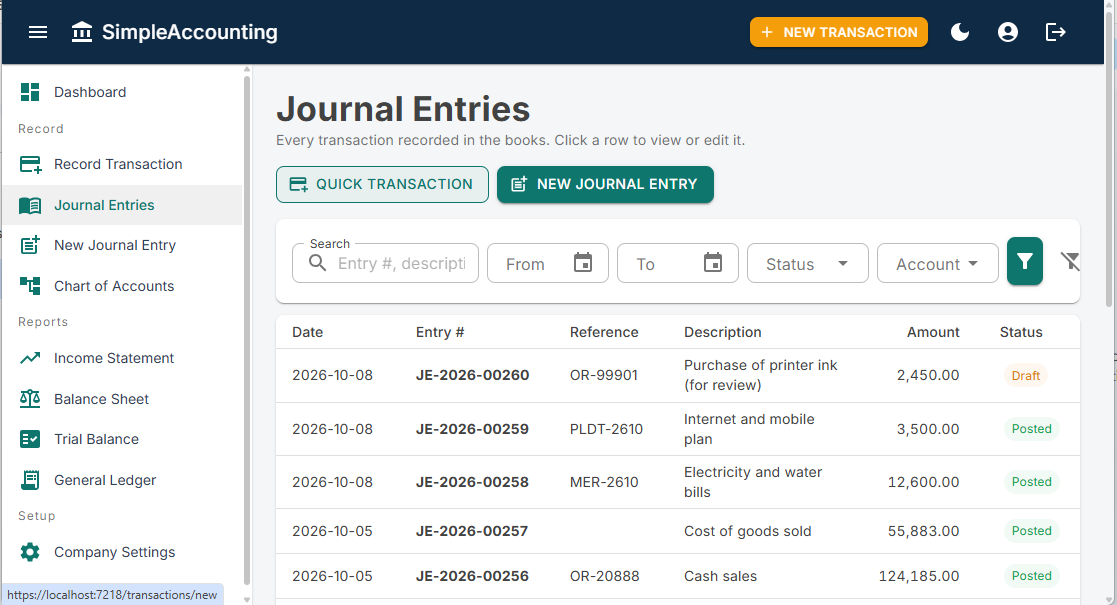The height and width of the screenshot is (605, 1117).
Task: Click the New Transaction button
Action: click(838, 32)
